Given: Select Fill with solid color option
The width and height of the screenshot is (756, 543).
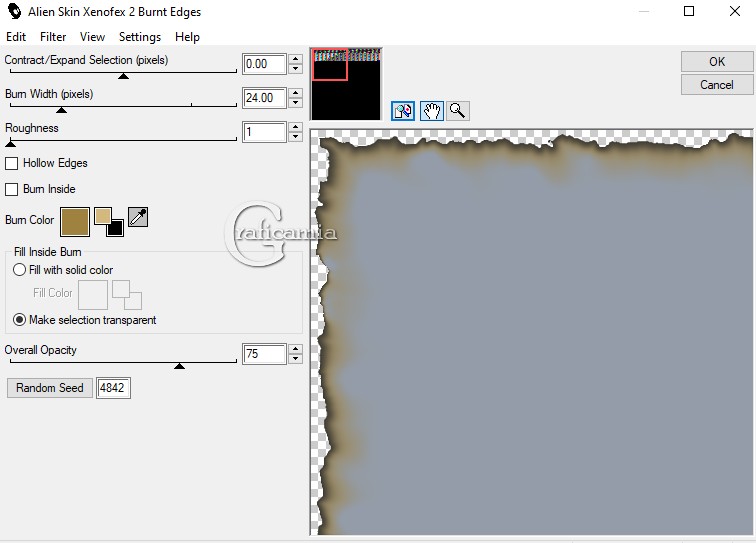Looking at the screenshot, I should pyautogui.click(x=19, y=270).
